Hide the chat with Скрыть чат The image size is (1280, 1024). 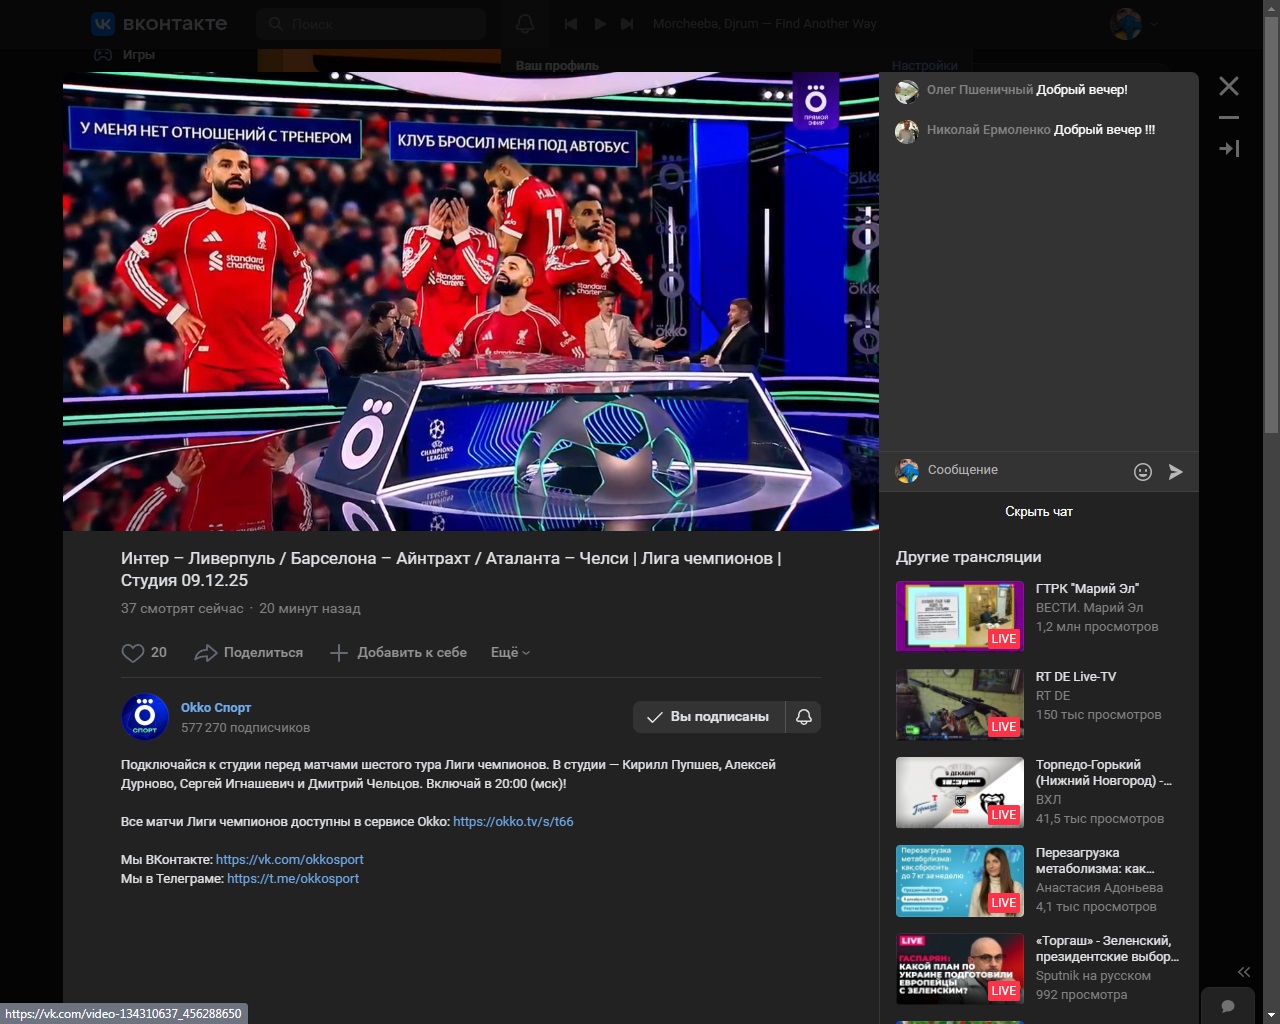(1039, 512)
